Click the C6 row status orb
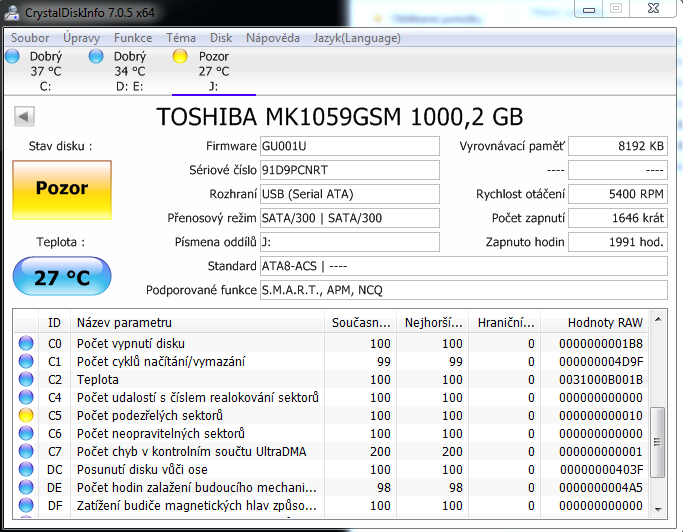Image resolution: width=683 pixels, height=532 pixels. pyautogui.click(x=26, y=434)
